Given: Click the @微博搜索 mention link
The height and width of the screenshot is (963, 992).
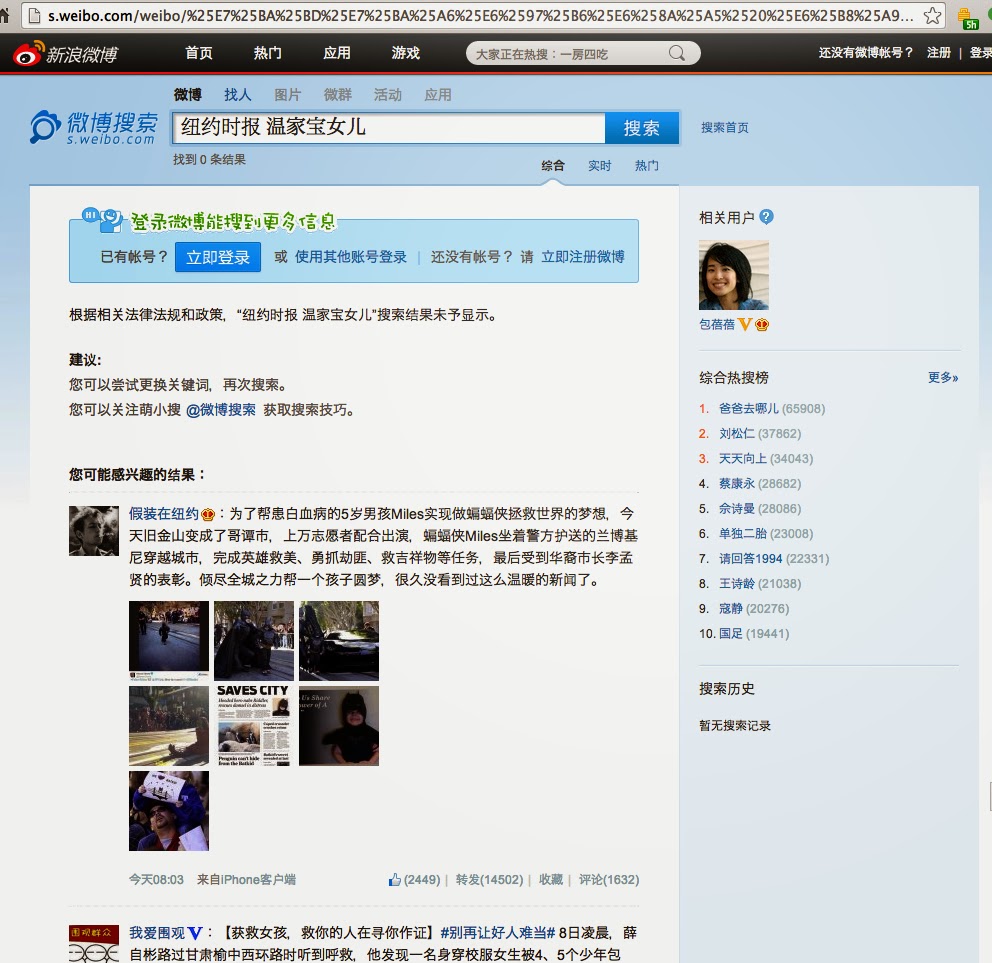Looking at the screenshot, I should [x=221, y=410].
